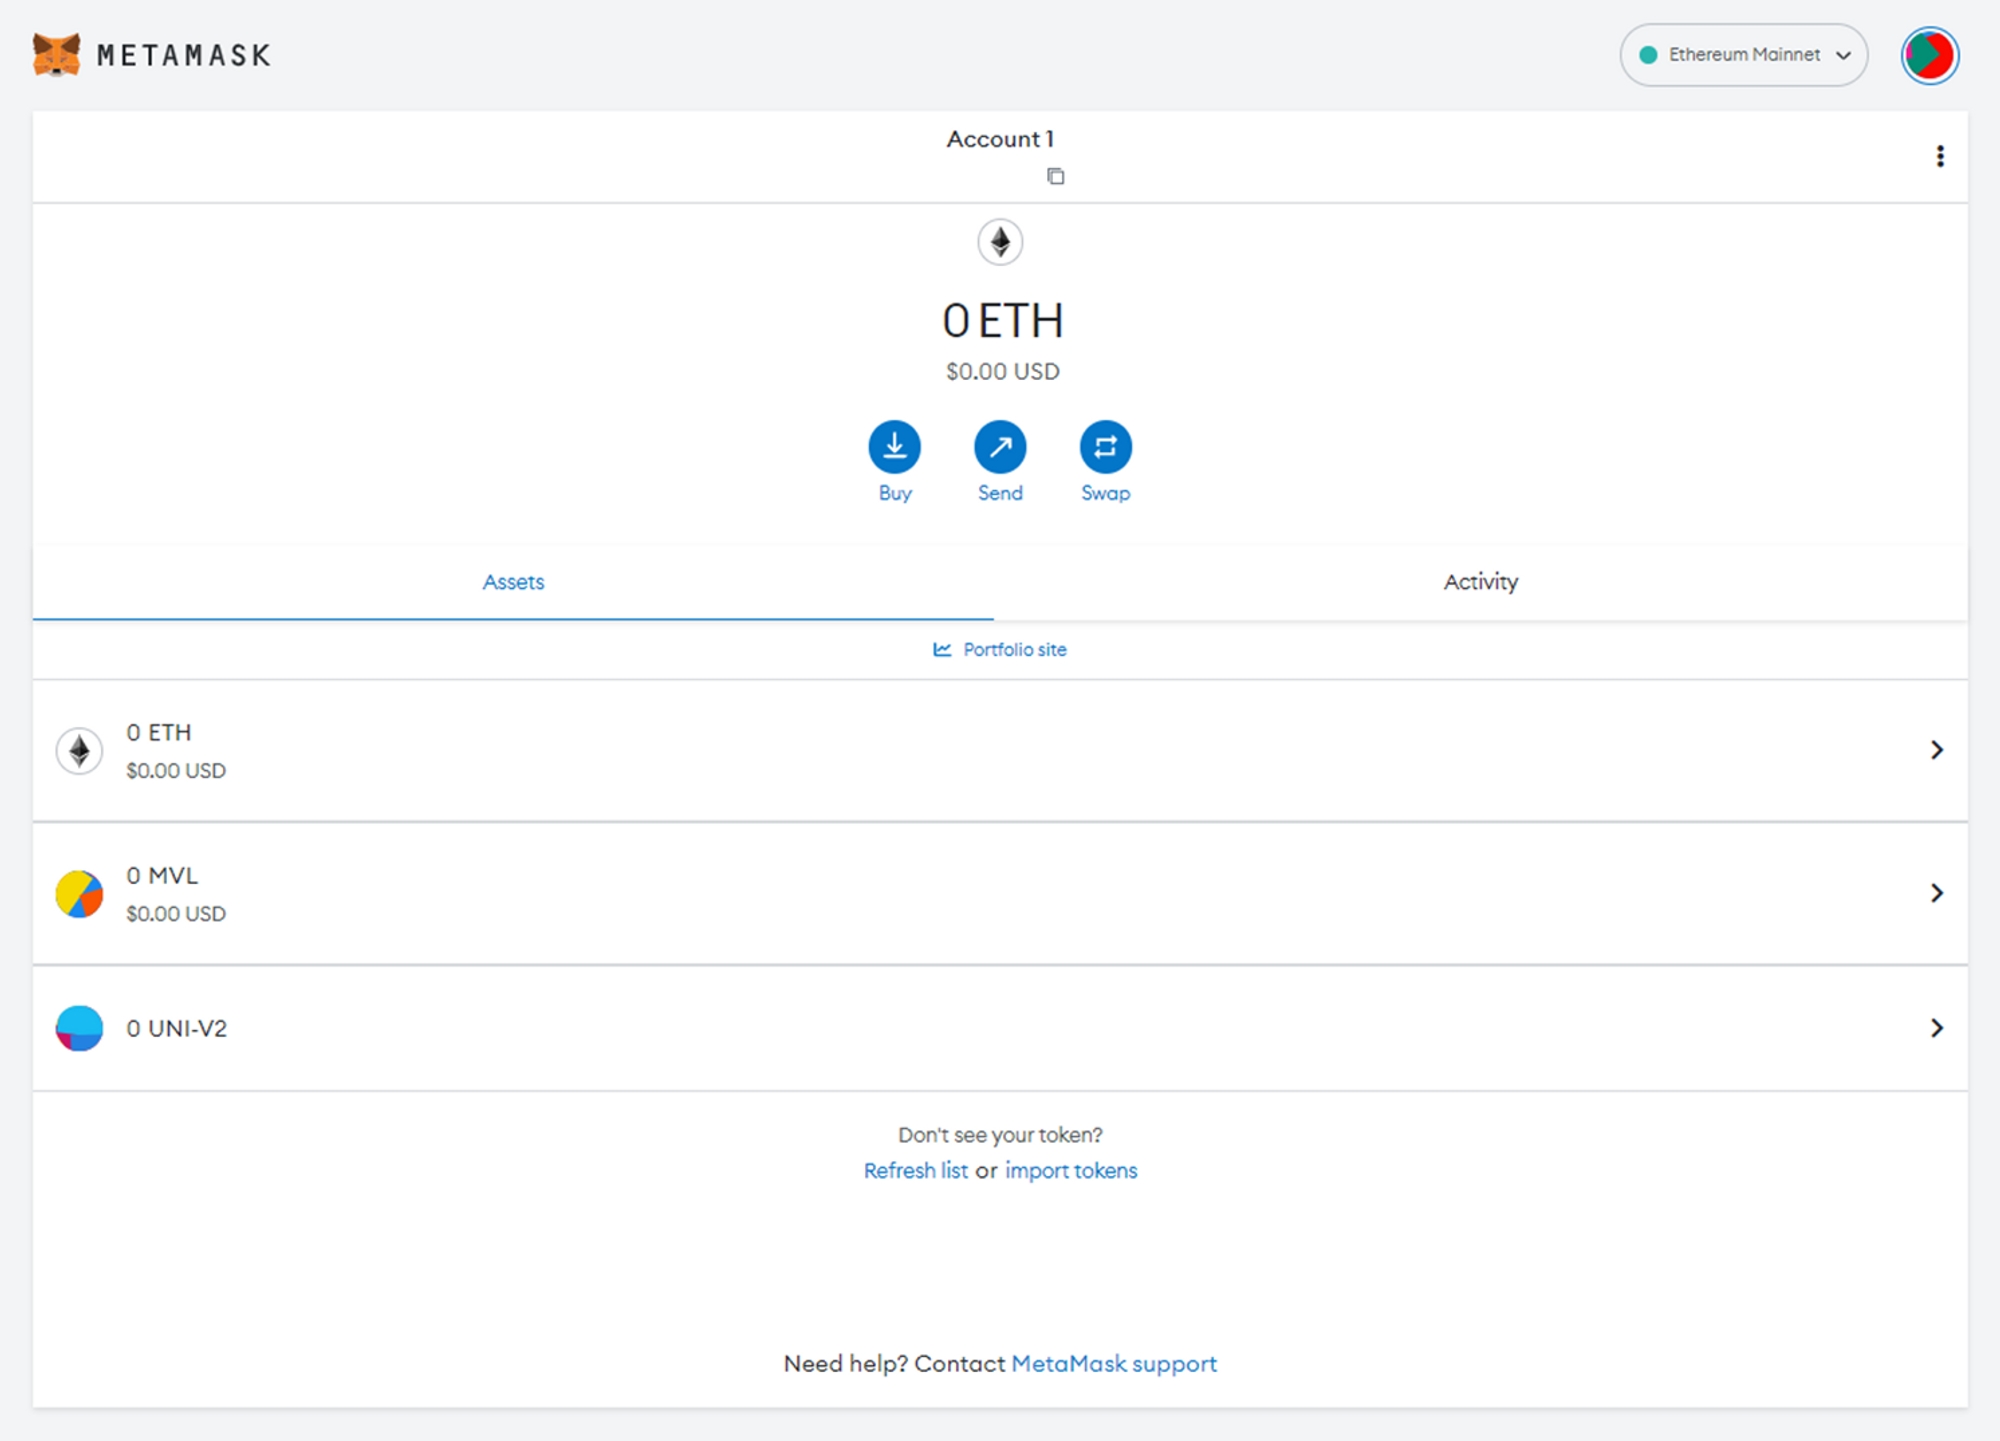The height and width of the screenshot is (1441, 2000).
Task: Click the MetaMask fox logo
Action: (56, 55)
